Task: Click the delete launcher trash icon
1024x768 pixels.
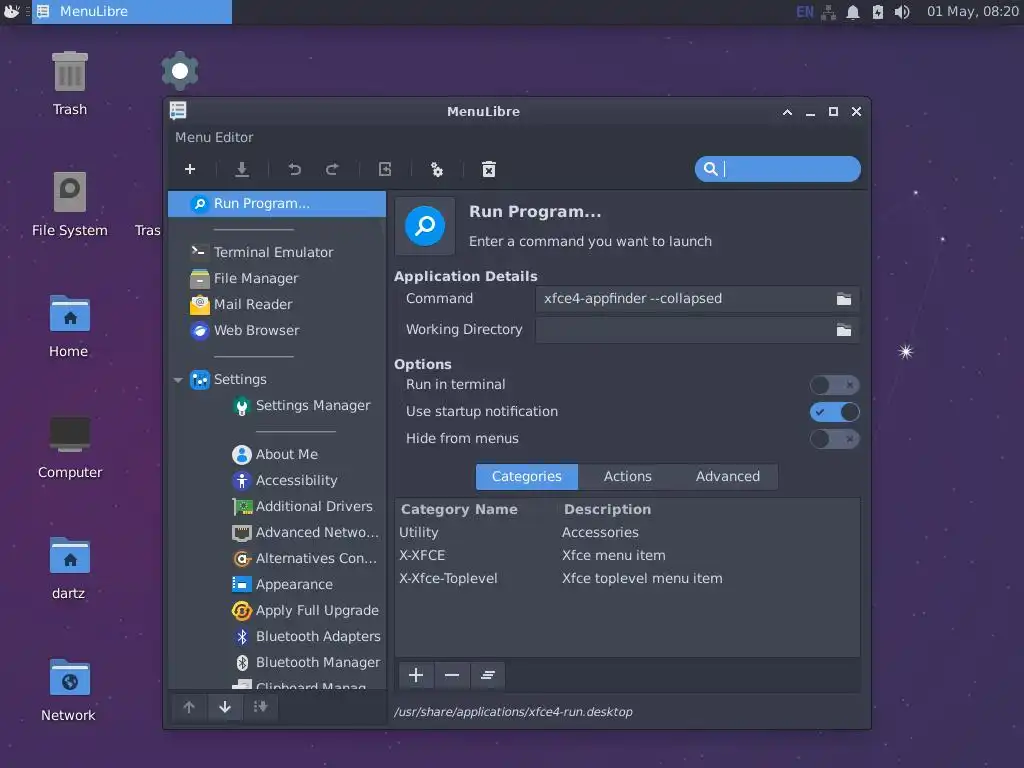Action: coord(488,170)
